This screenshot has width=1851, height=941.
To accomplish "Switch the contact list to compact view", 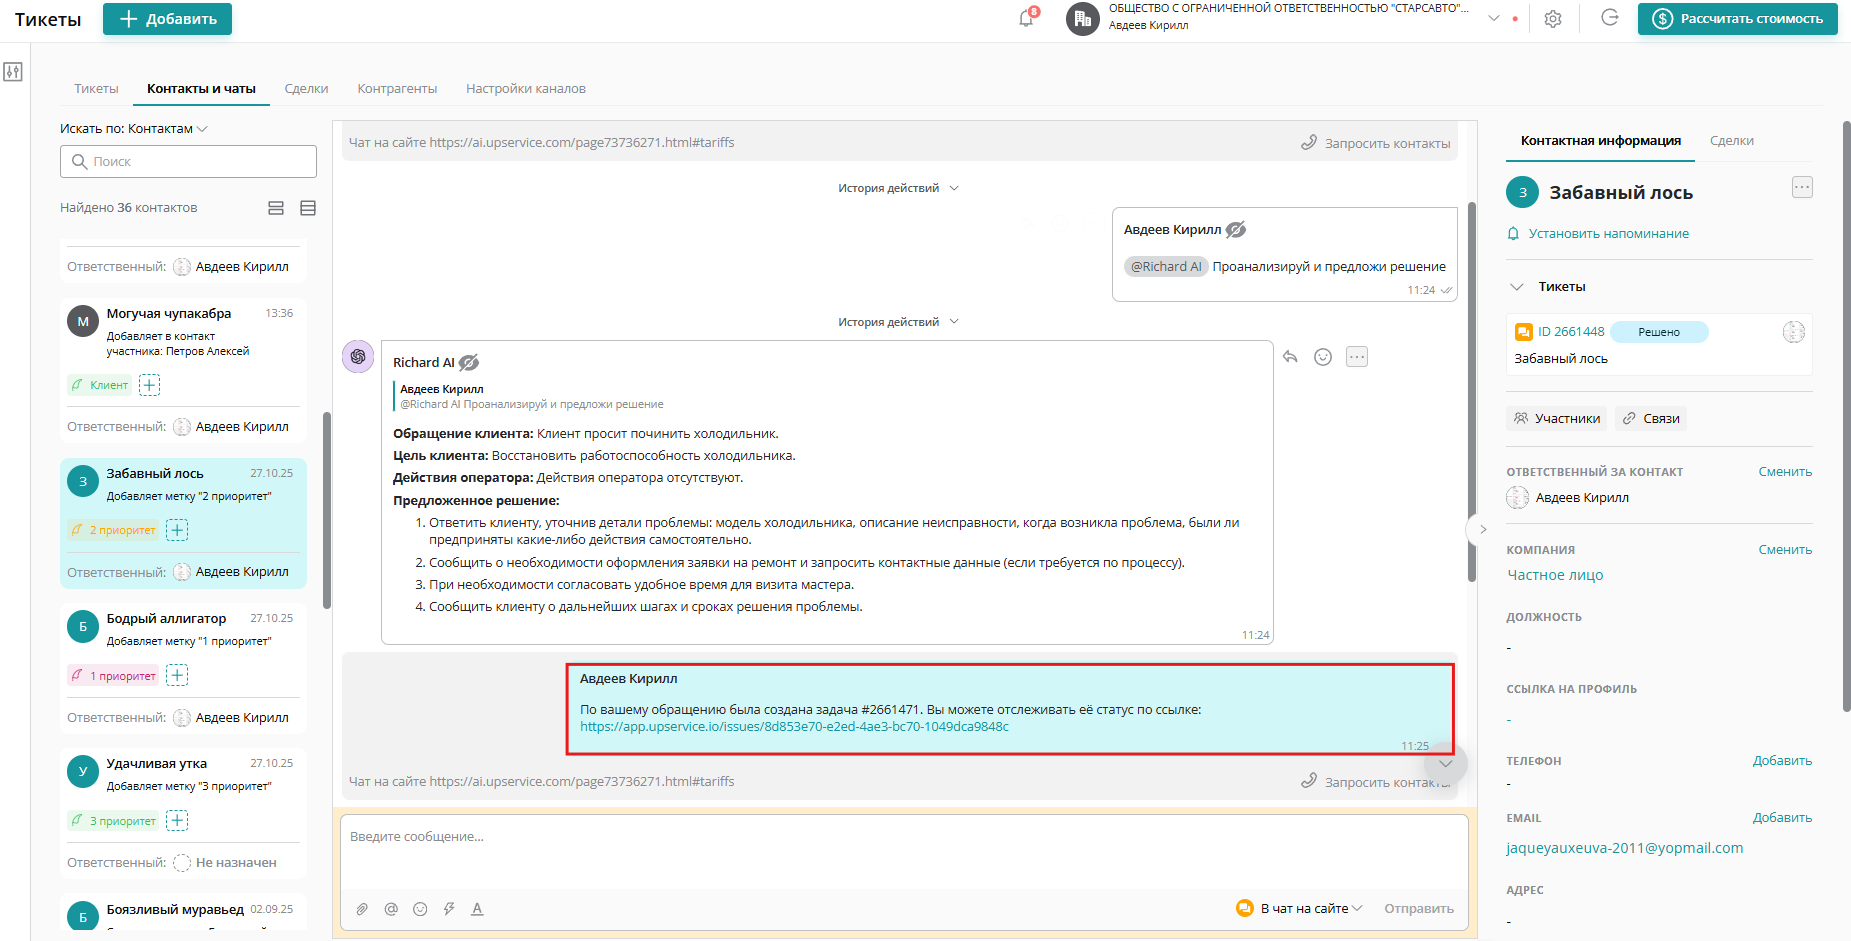I will [x=307, y=208].
